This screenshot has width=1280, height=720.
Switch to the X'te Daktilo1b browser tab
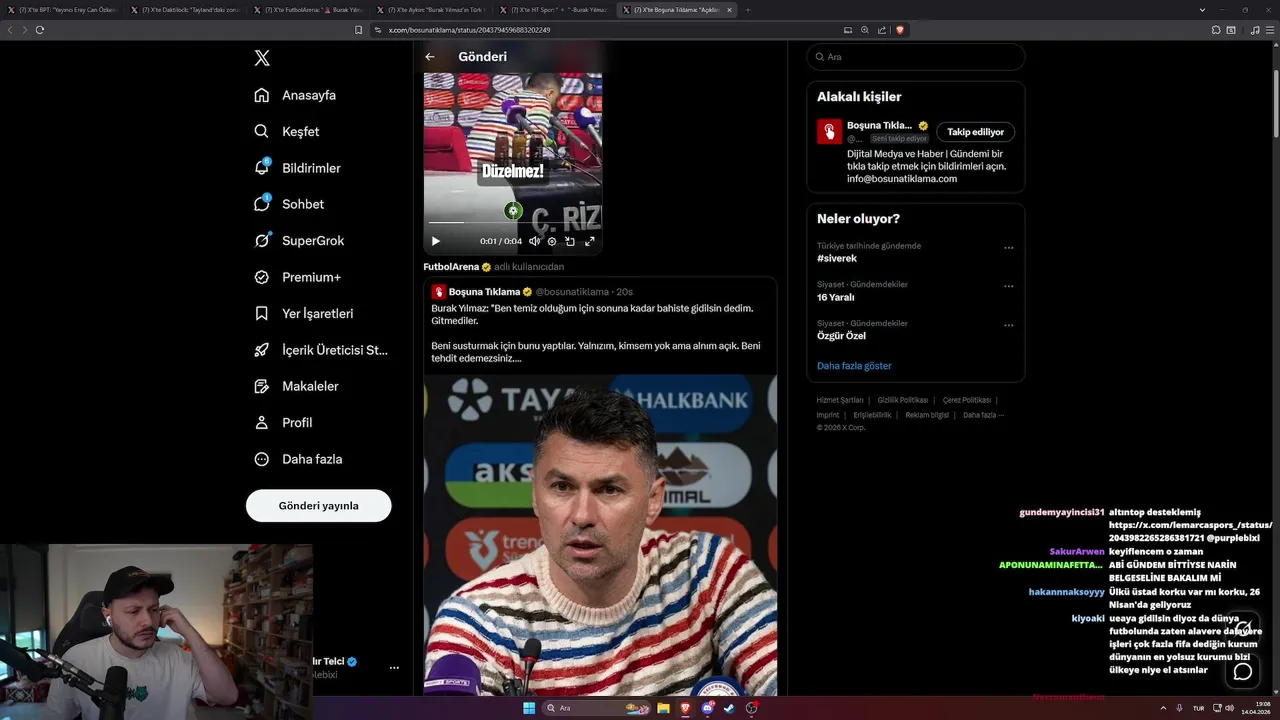click(x=185, y=9)
